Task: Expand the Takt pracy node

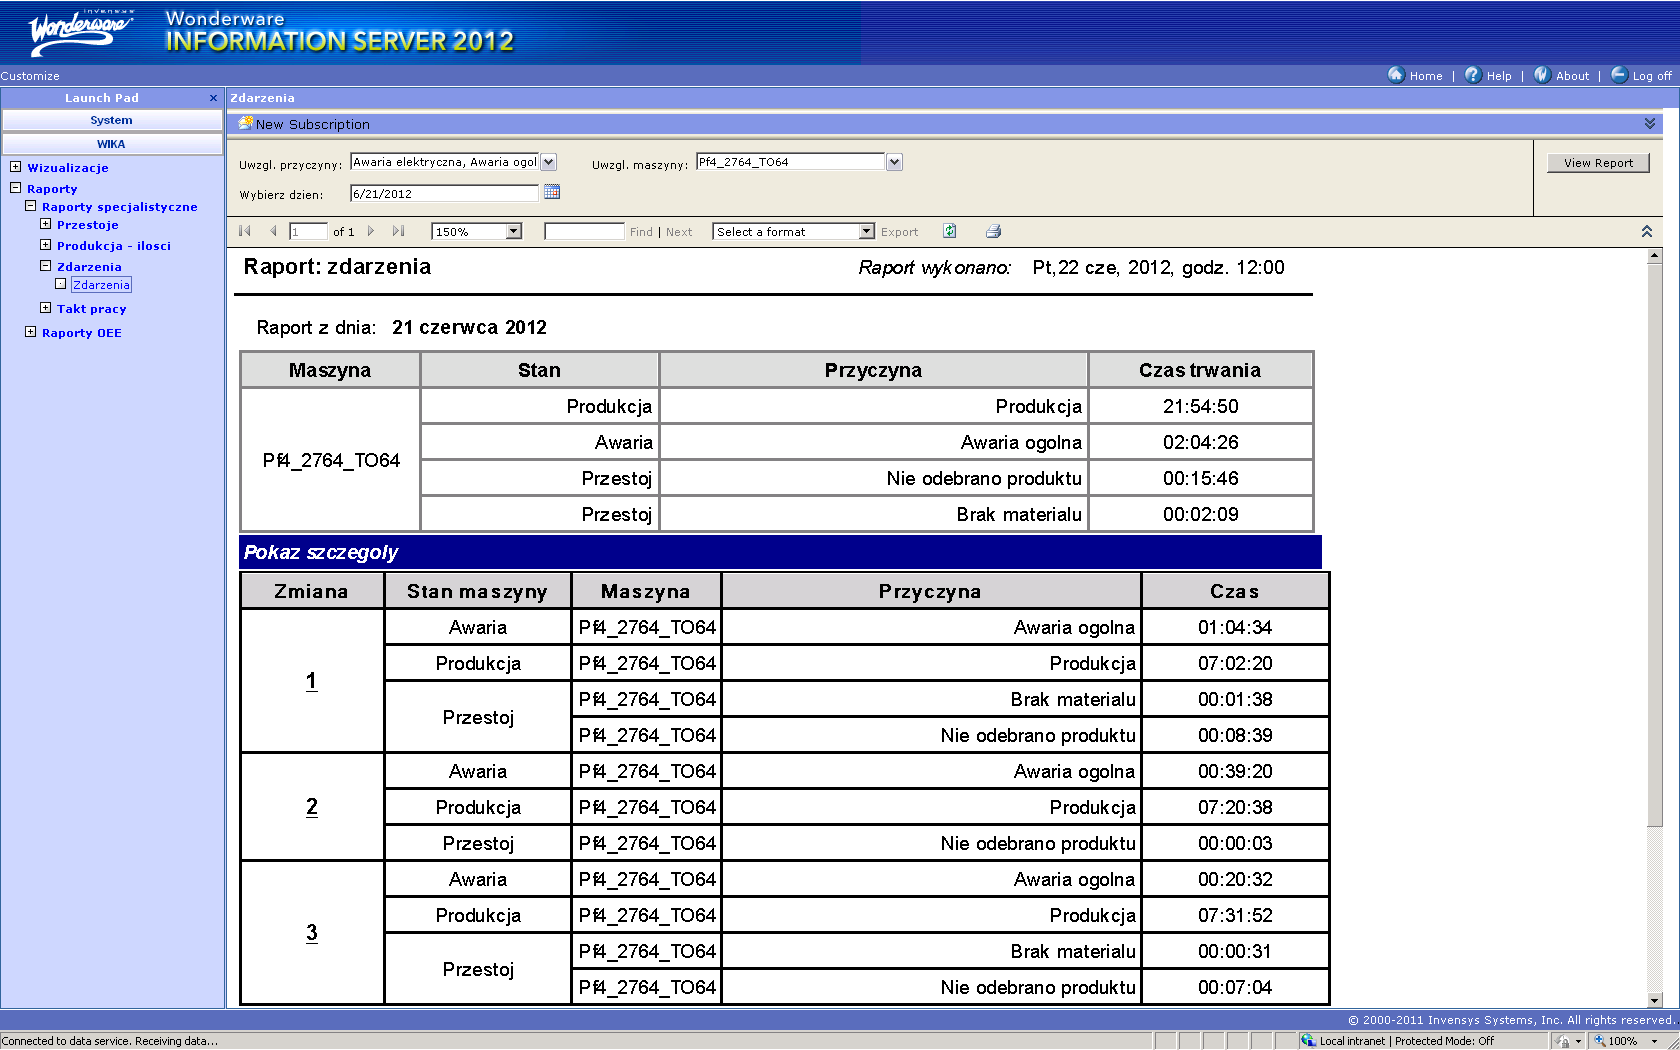Action: click(45, 308)
